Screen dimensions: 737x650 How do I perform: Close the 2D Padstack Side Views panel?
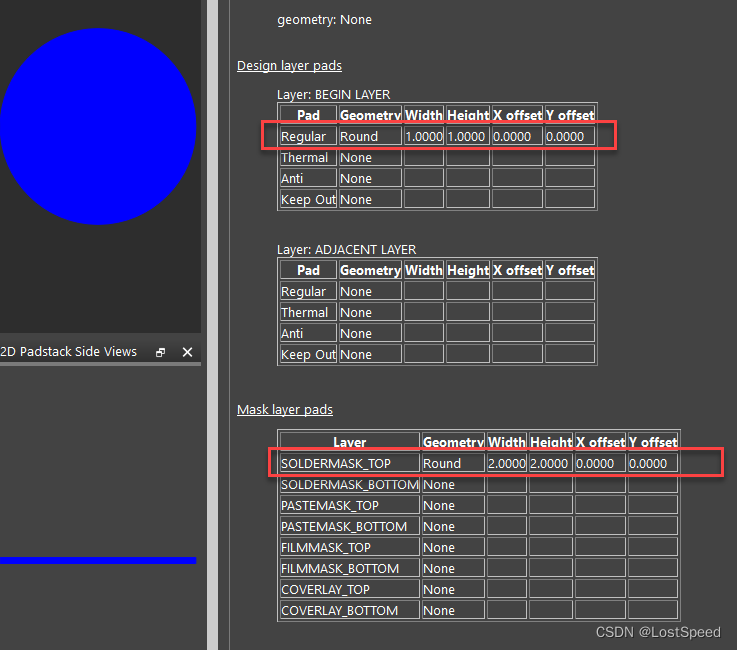(187, 352)
